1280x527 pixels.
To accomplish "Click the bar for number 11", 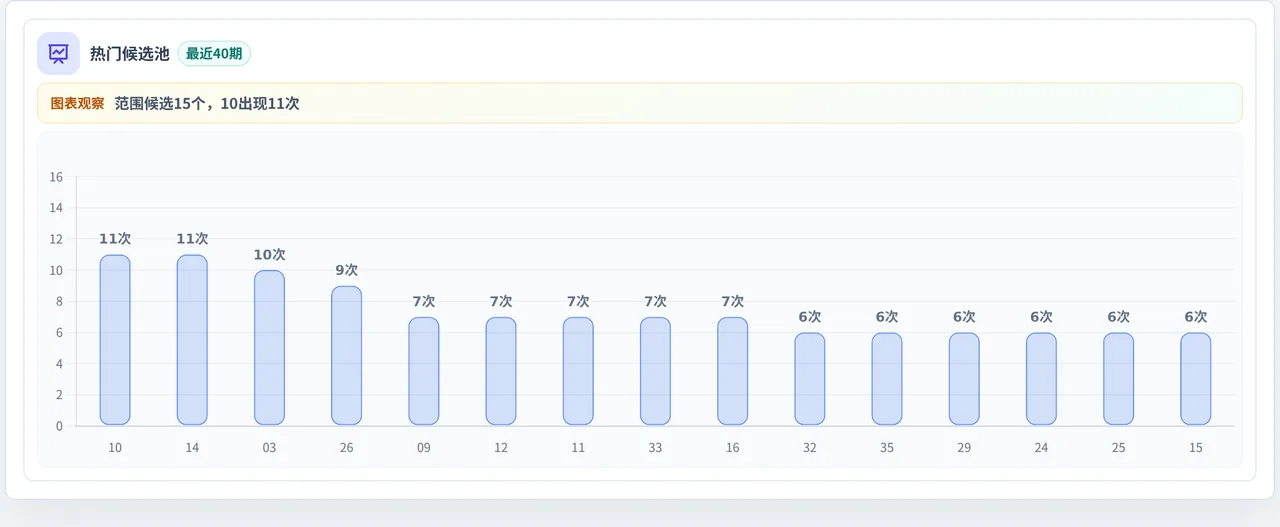I will pyautogui.click(x=578, y=371).
